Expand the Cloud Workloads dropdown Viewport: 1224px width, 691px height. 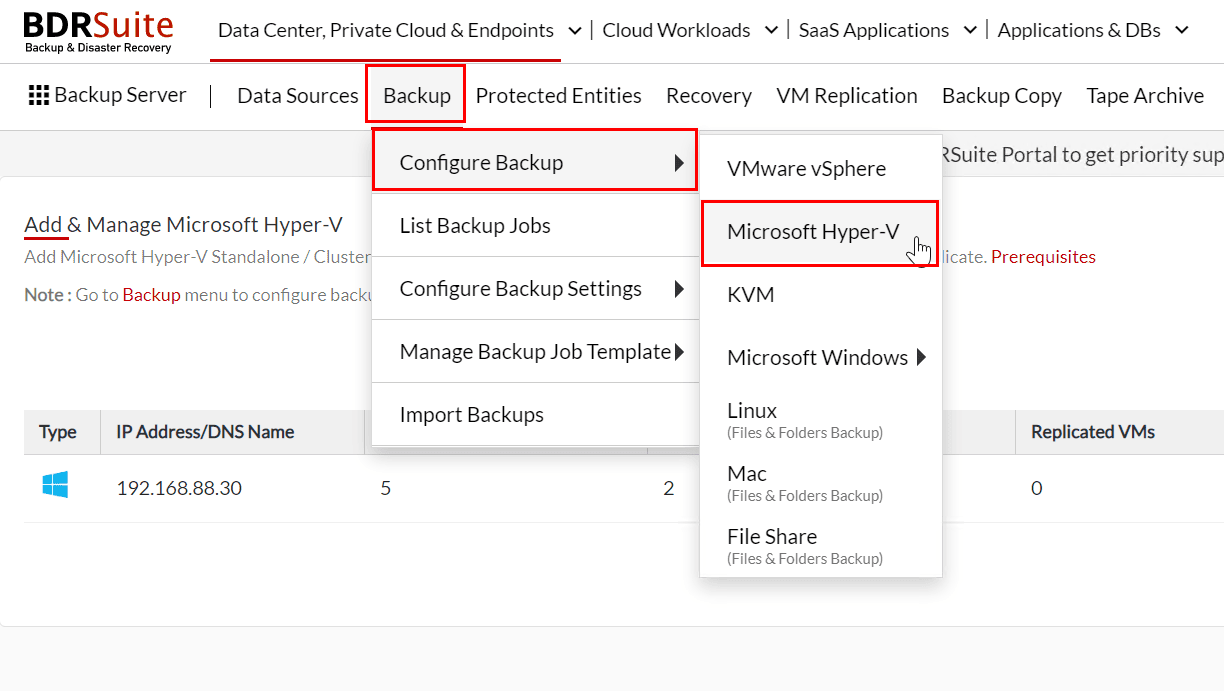point(771,31)
